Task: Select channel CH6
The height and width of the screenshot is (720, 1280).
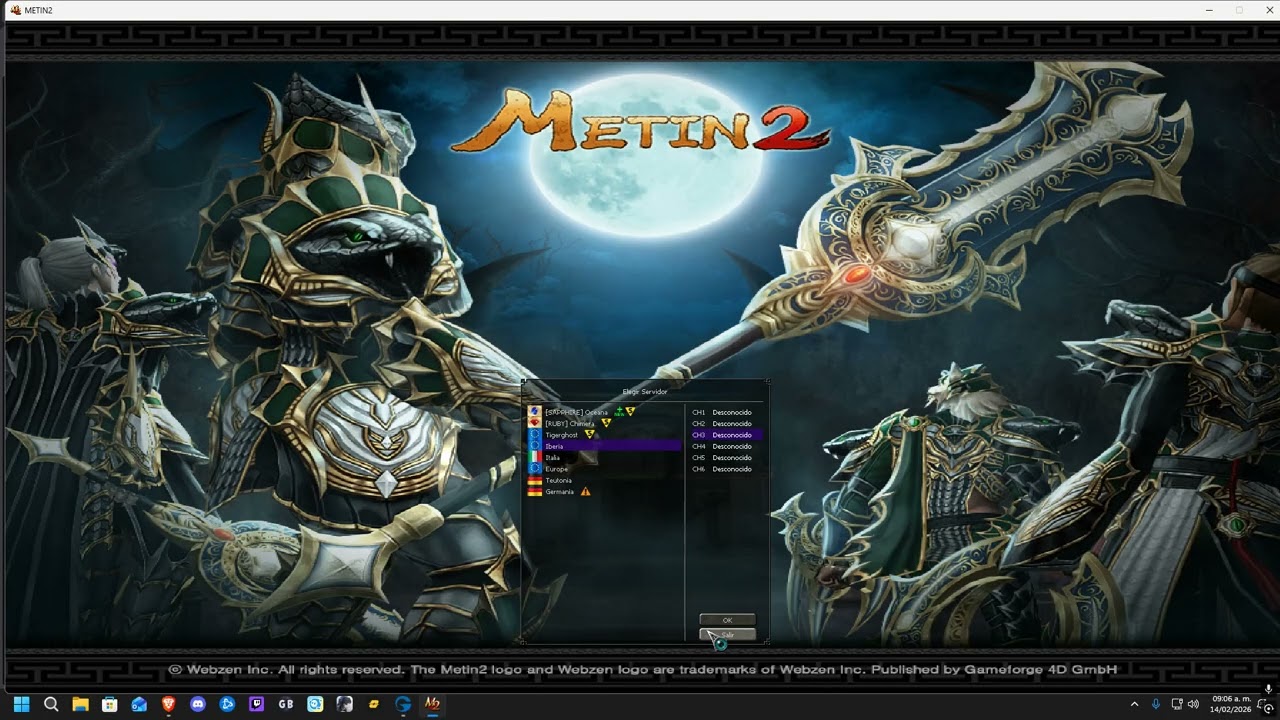Action: point(725,469)
